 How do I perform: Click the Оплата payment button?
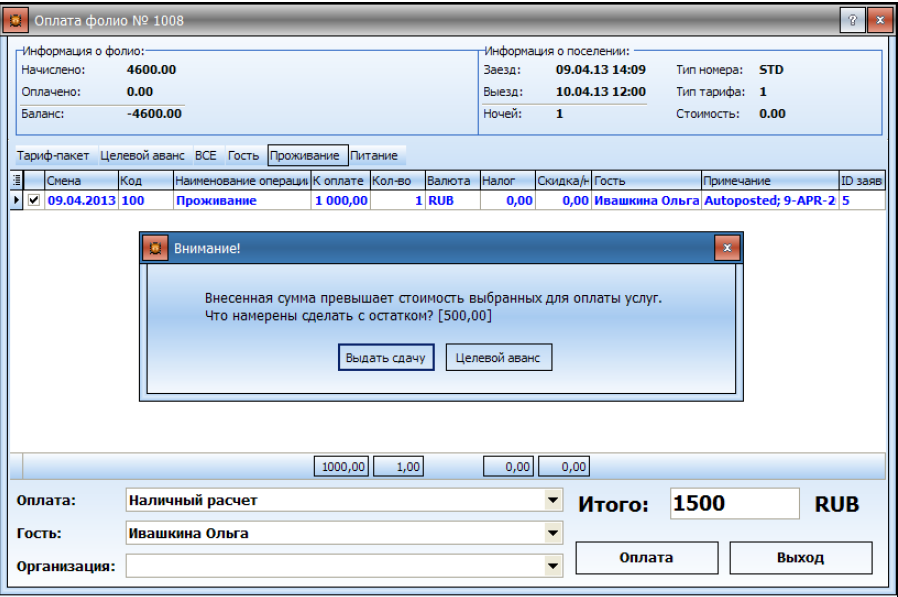pyautogui.click(x=647, y=557)
